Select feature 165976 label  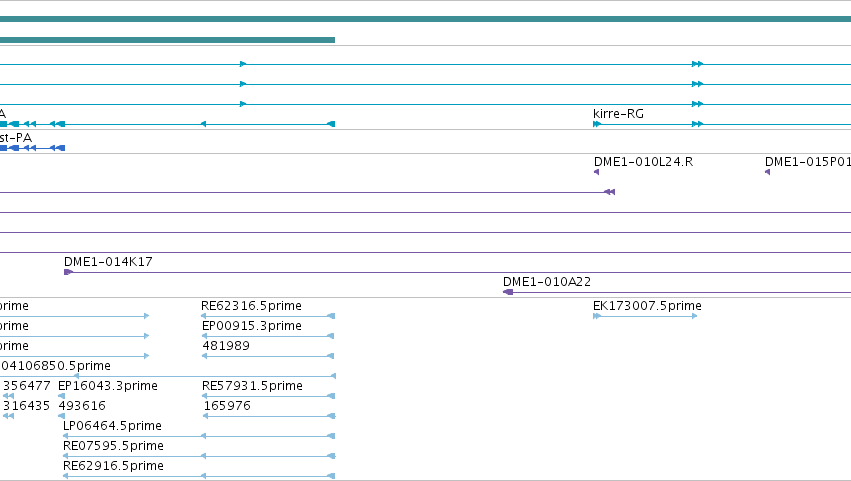coord(227,406)
